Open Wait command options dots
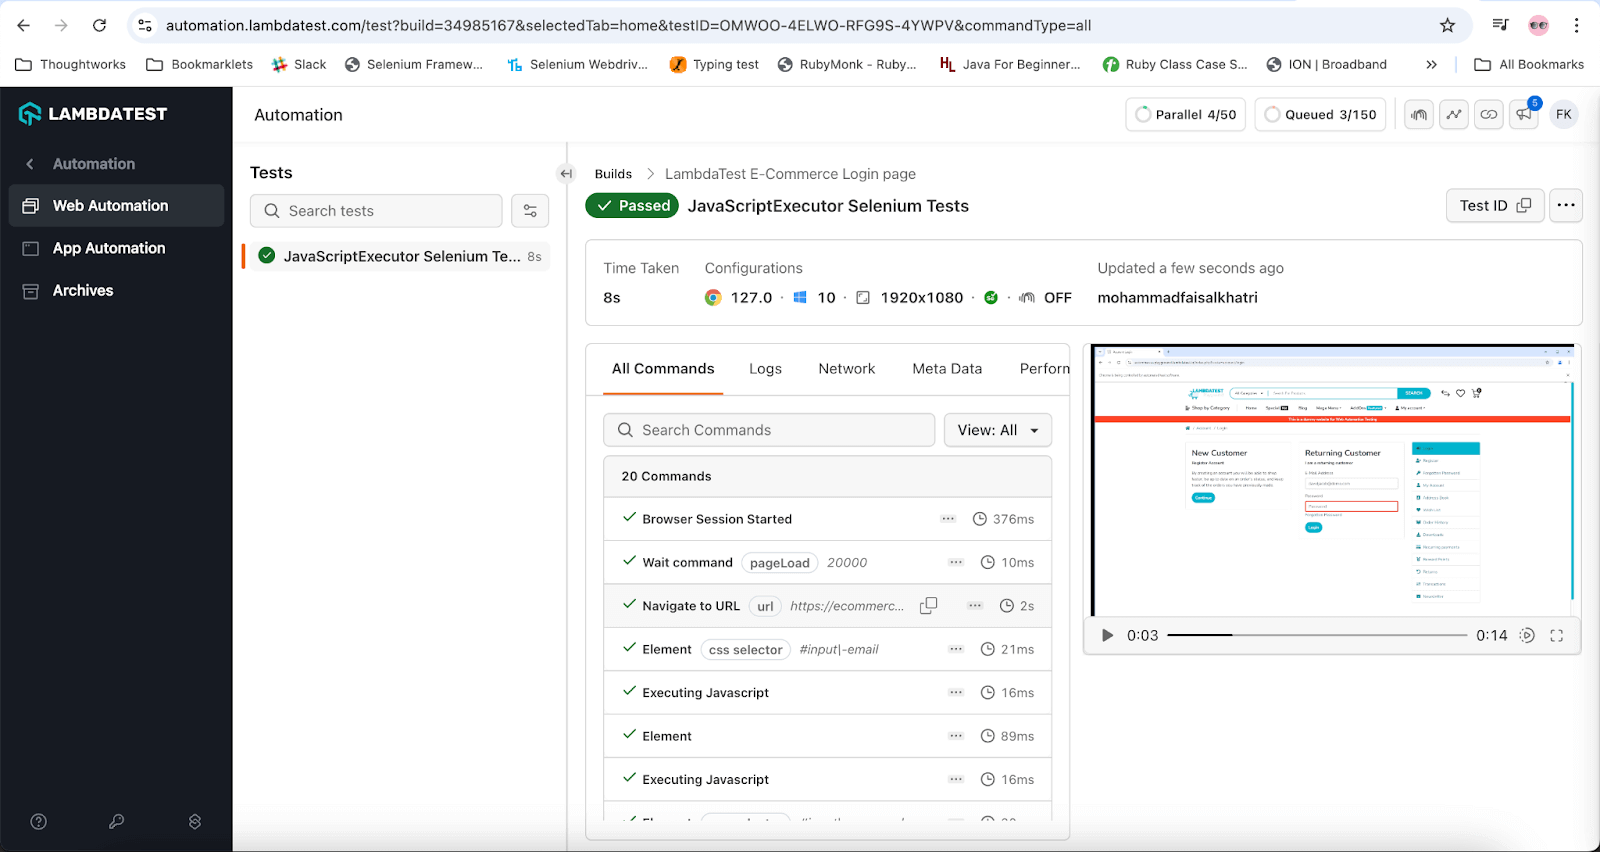 (956, 563)
